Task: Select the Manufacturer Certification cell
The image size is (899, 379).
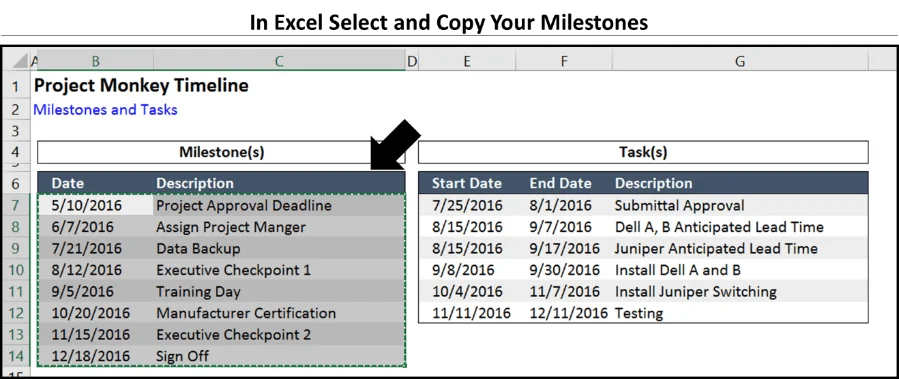Action: [x=279, y=313]
